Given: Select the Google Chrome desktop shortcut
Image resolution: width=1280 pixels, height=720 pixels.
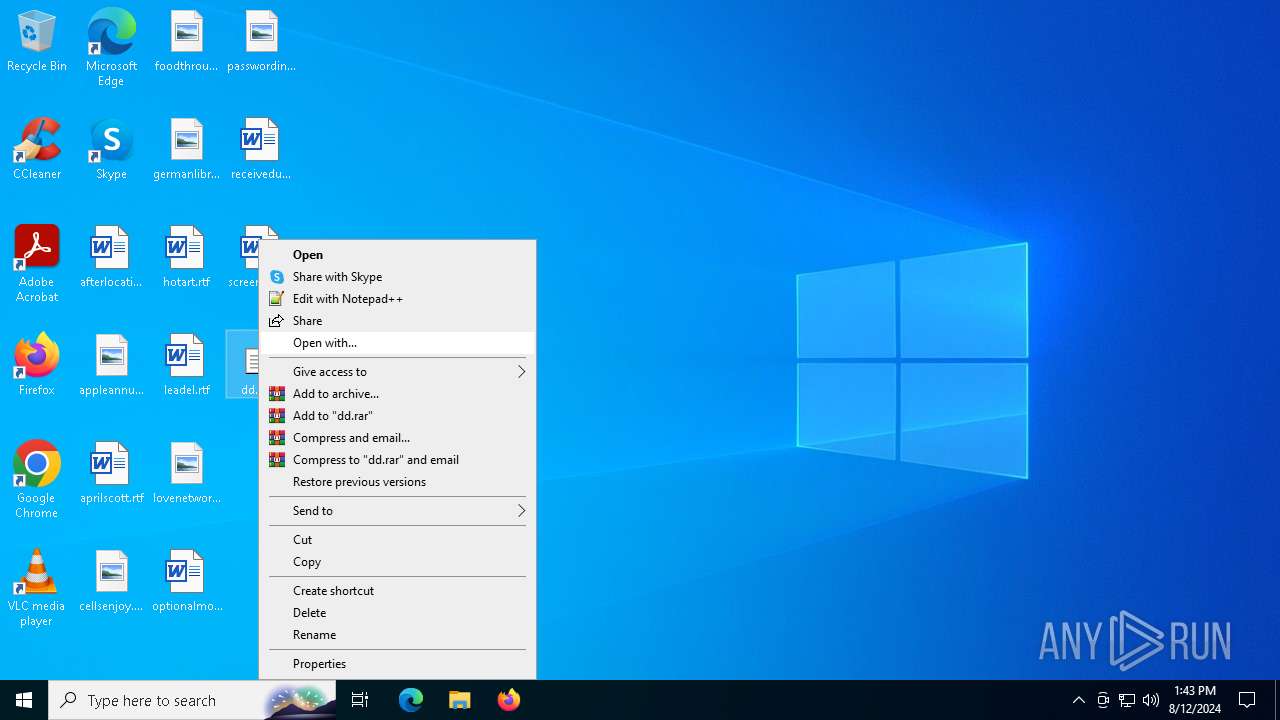Looking at the screenshot, I should (x=37, y=480).
